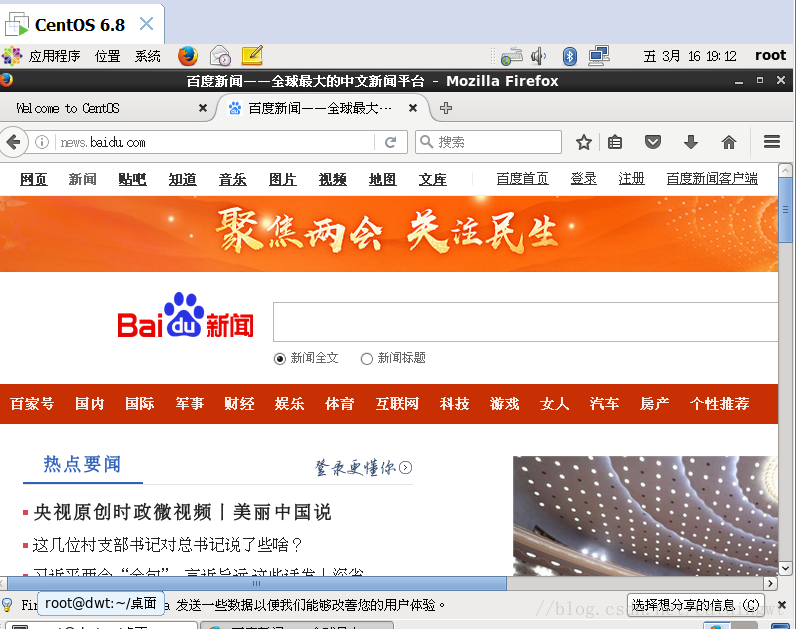Click the 聚焦两会 关注民生 banner

tap(389, 234)
